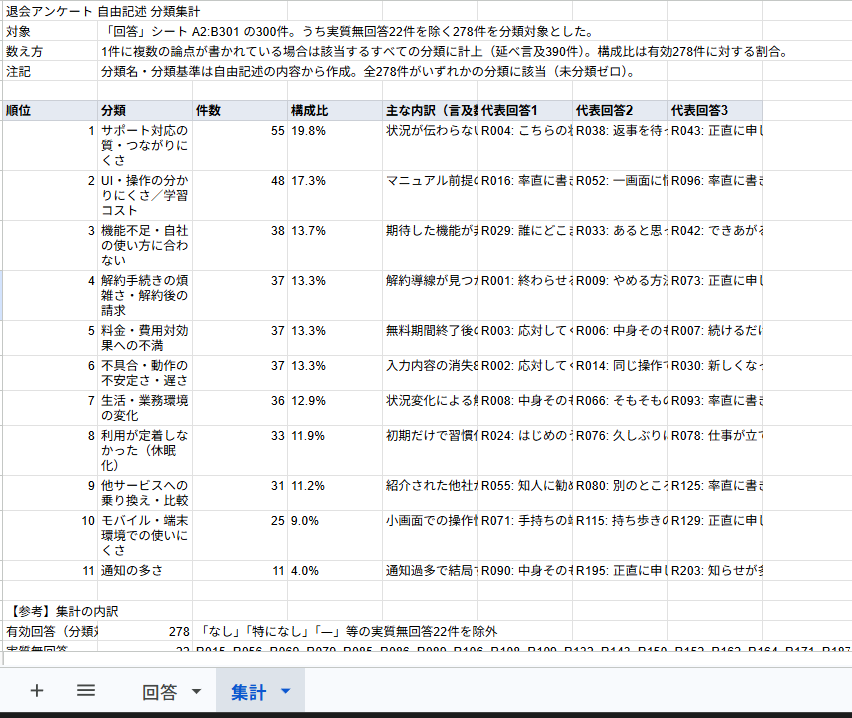Open the all sheets list icon
This screenshot has height=718, width=852.
86,691
